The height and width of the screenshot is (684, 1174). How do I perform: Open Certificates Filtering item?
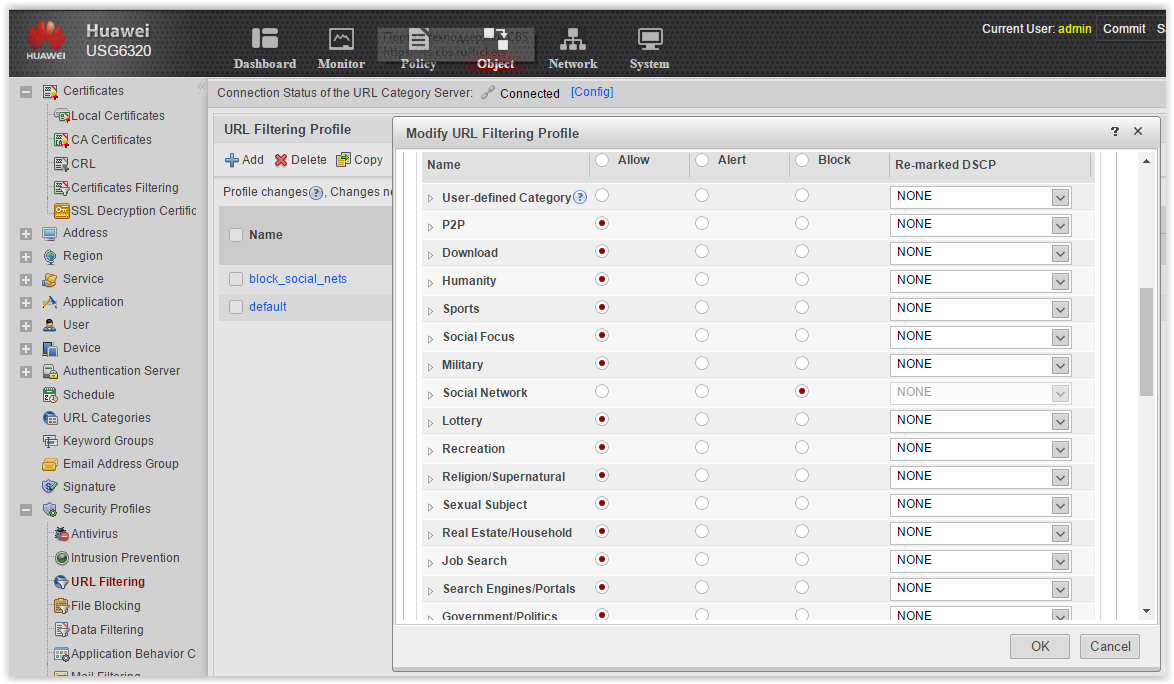click(x=124, y=188)
